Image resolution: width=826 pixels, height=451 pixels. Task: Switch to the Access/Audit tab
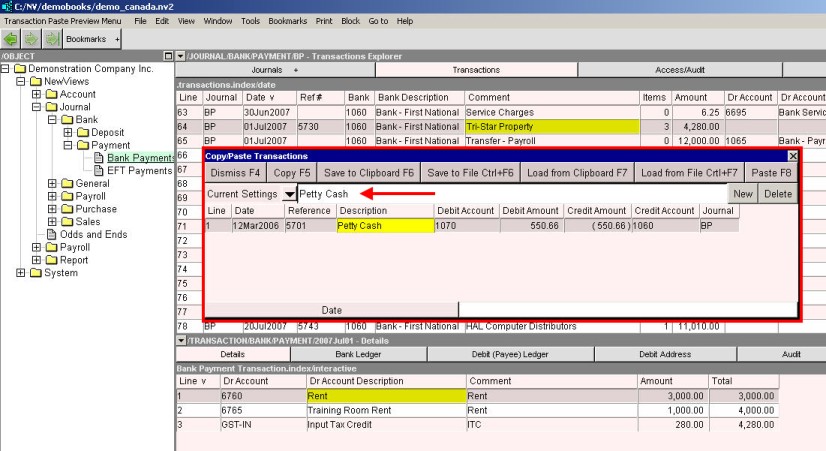click(680, 71)
